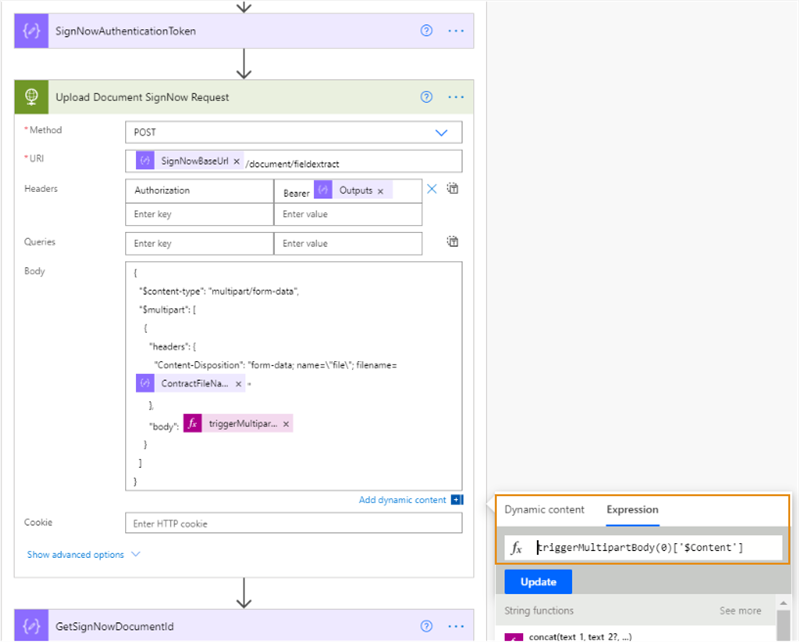Switch to the Dynamic content tab
Image resolution: width=799 pixels, height=642 pixels.
tap(544, 509)
